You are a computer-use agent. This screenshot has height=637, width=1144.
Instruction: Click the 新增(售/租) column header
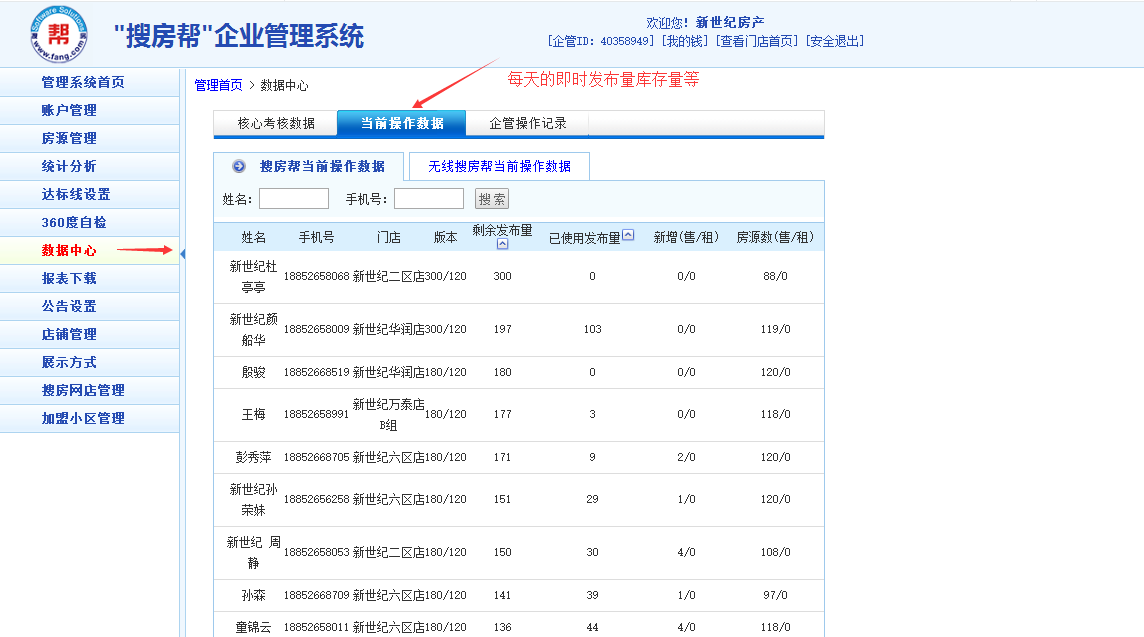pos(686,237)
